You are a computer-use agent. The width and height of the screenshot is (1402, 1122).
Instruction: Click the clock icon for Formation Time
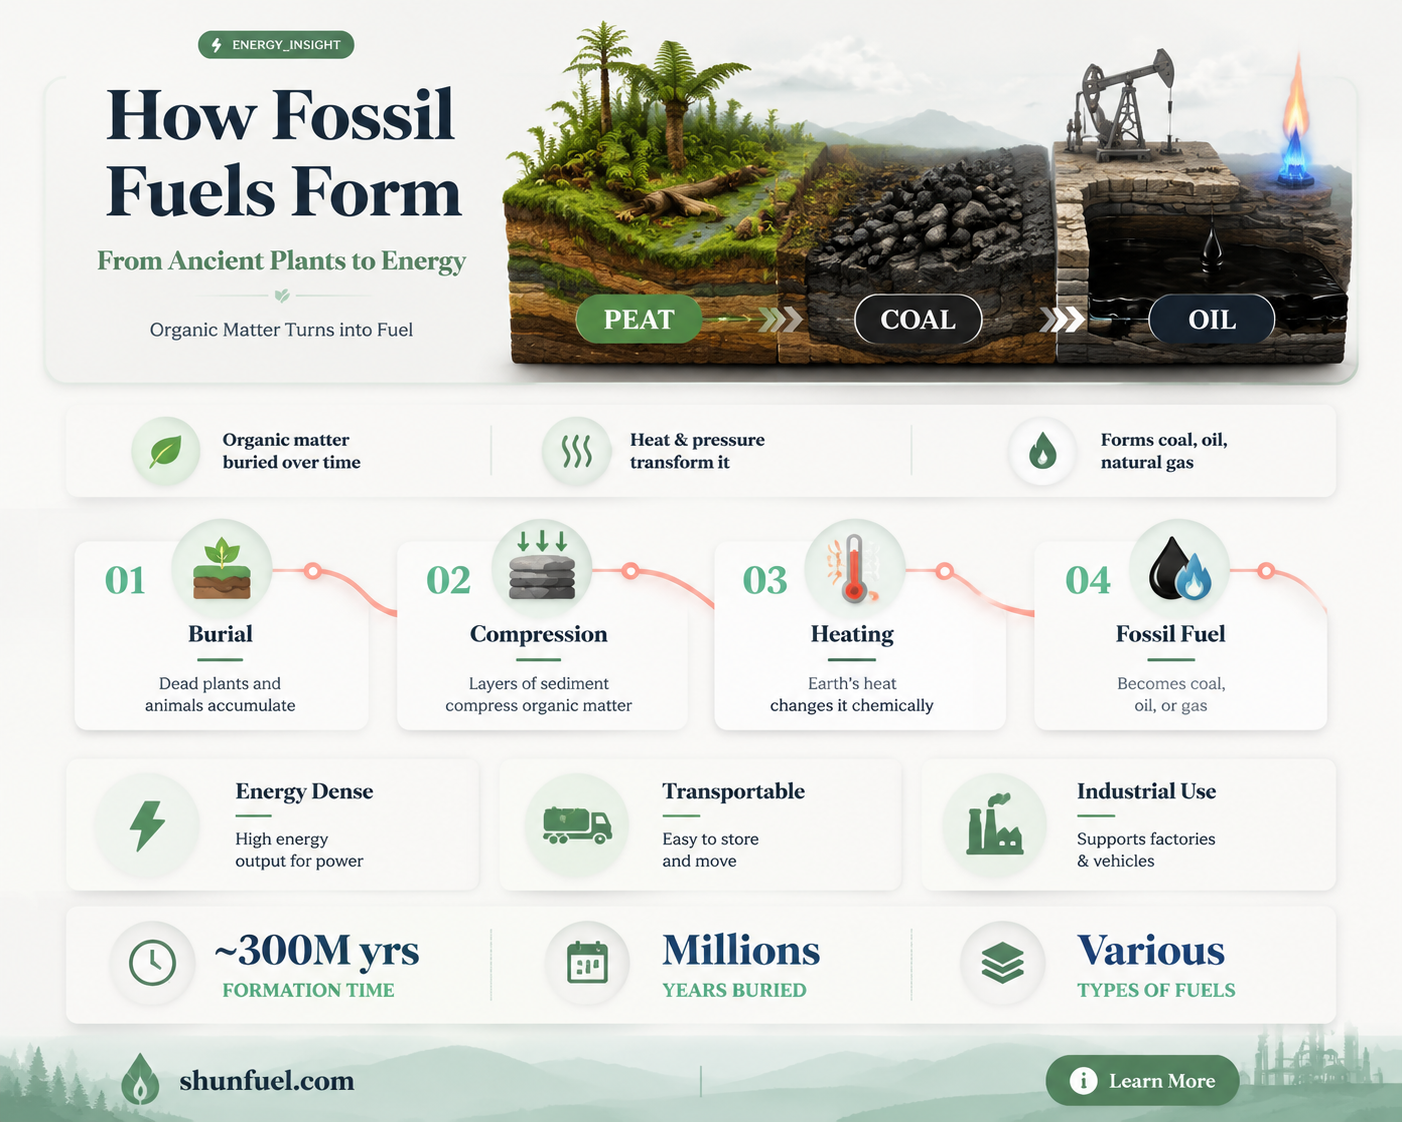(152, 963)
